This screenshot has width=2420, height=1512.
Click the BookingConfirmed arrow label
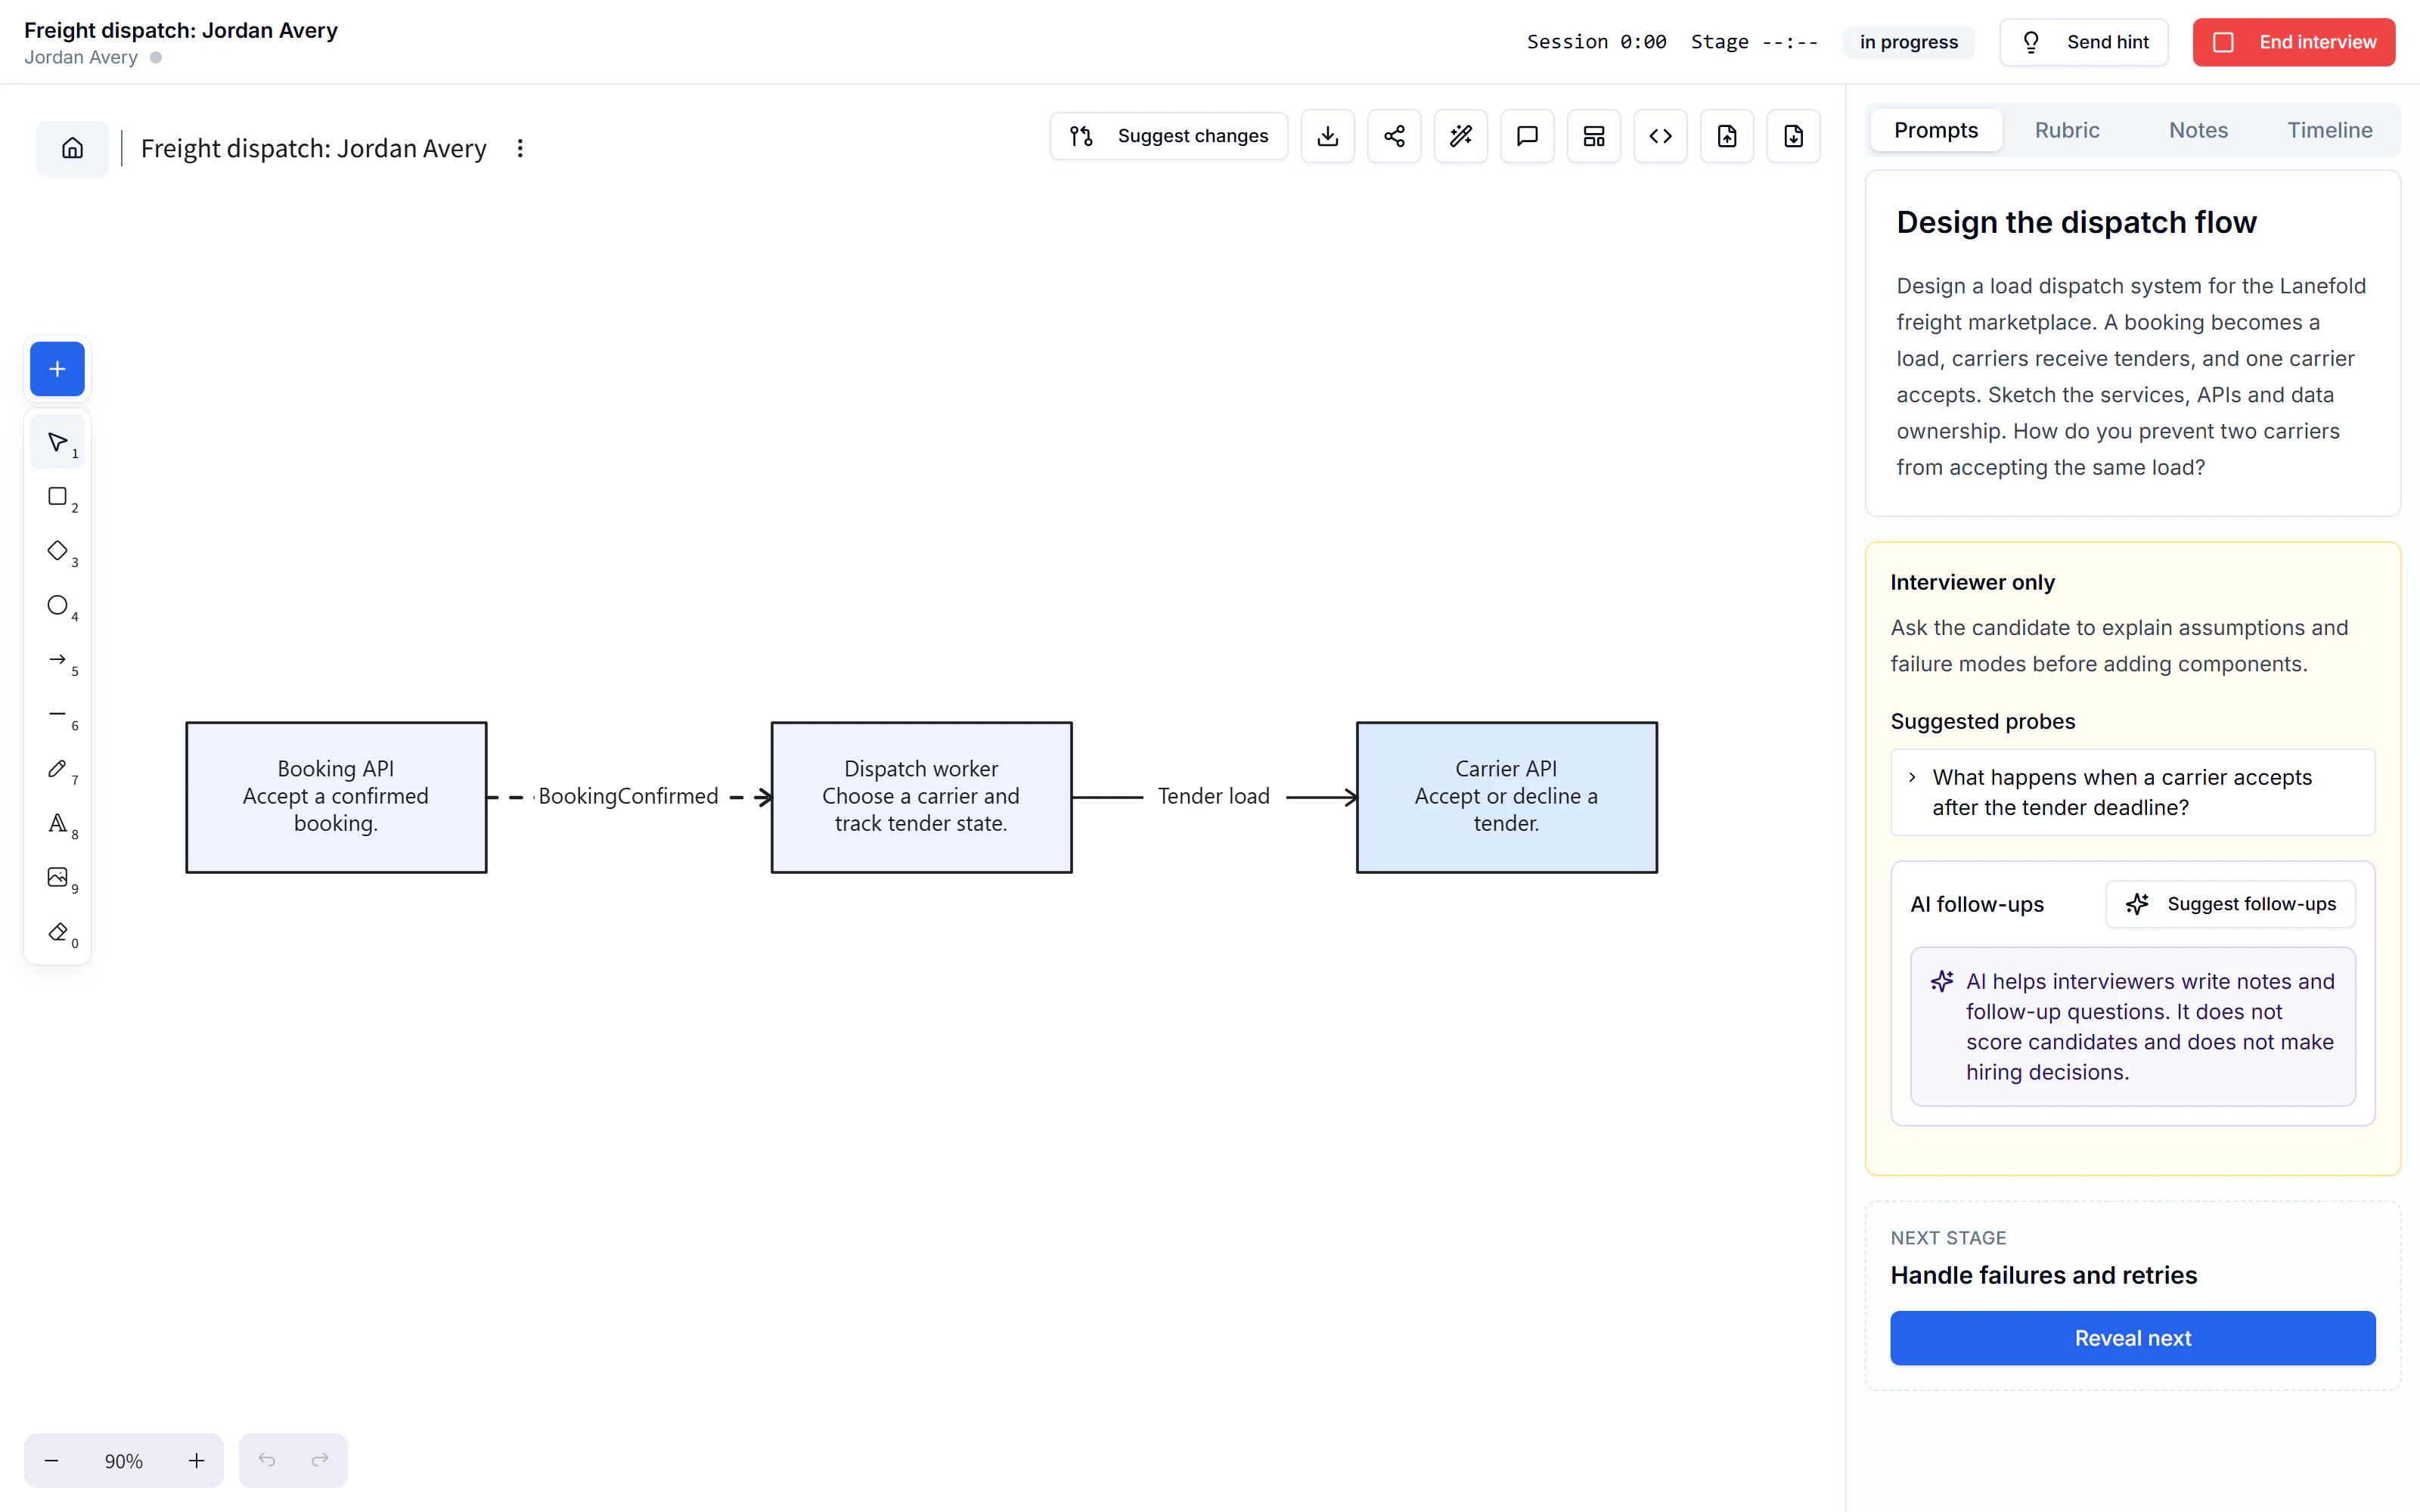click(628, 797)
